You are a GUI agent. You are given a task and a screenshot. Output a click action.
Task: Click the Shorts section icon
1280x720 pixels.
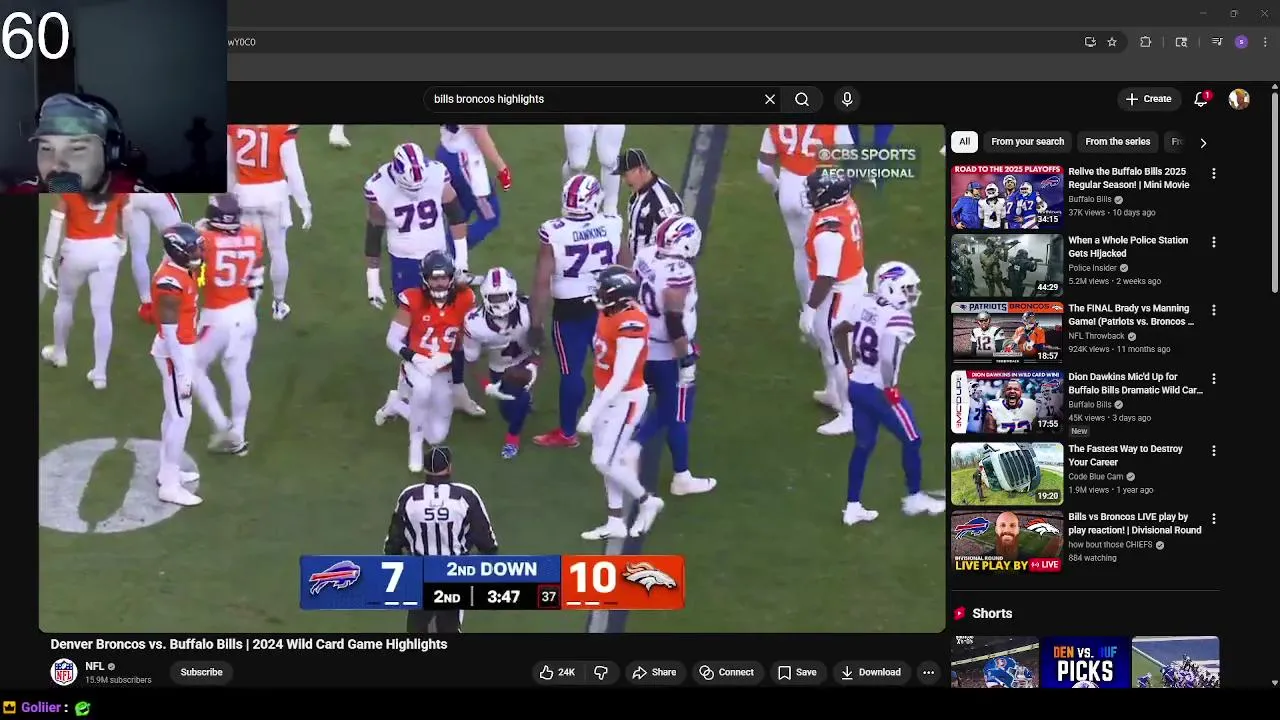[x=960, y=613]
